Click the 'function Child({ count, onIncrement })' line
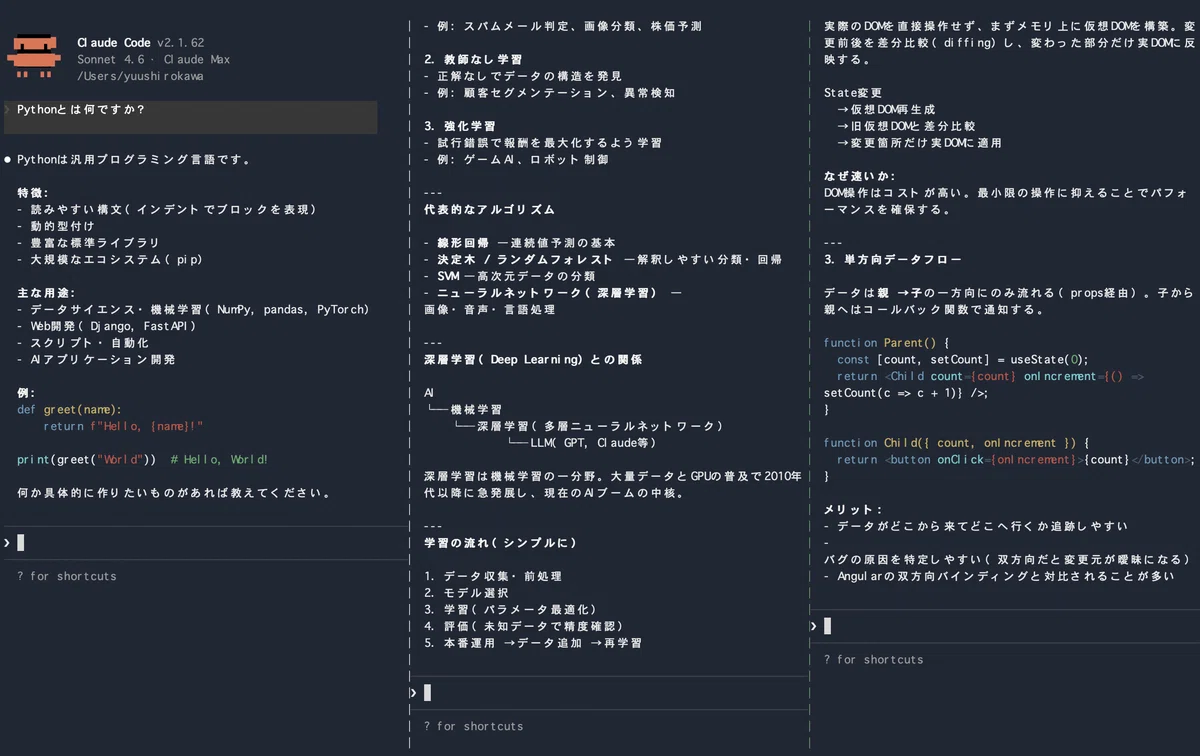The height and width of the screenshot is (756, 1200). (x=956, y=443)
